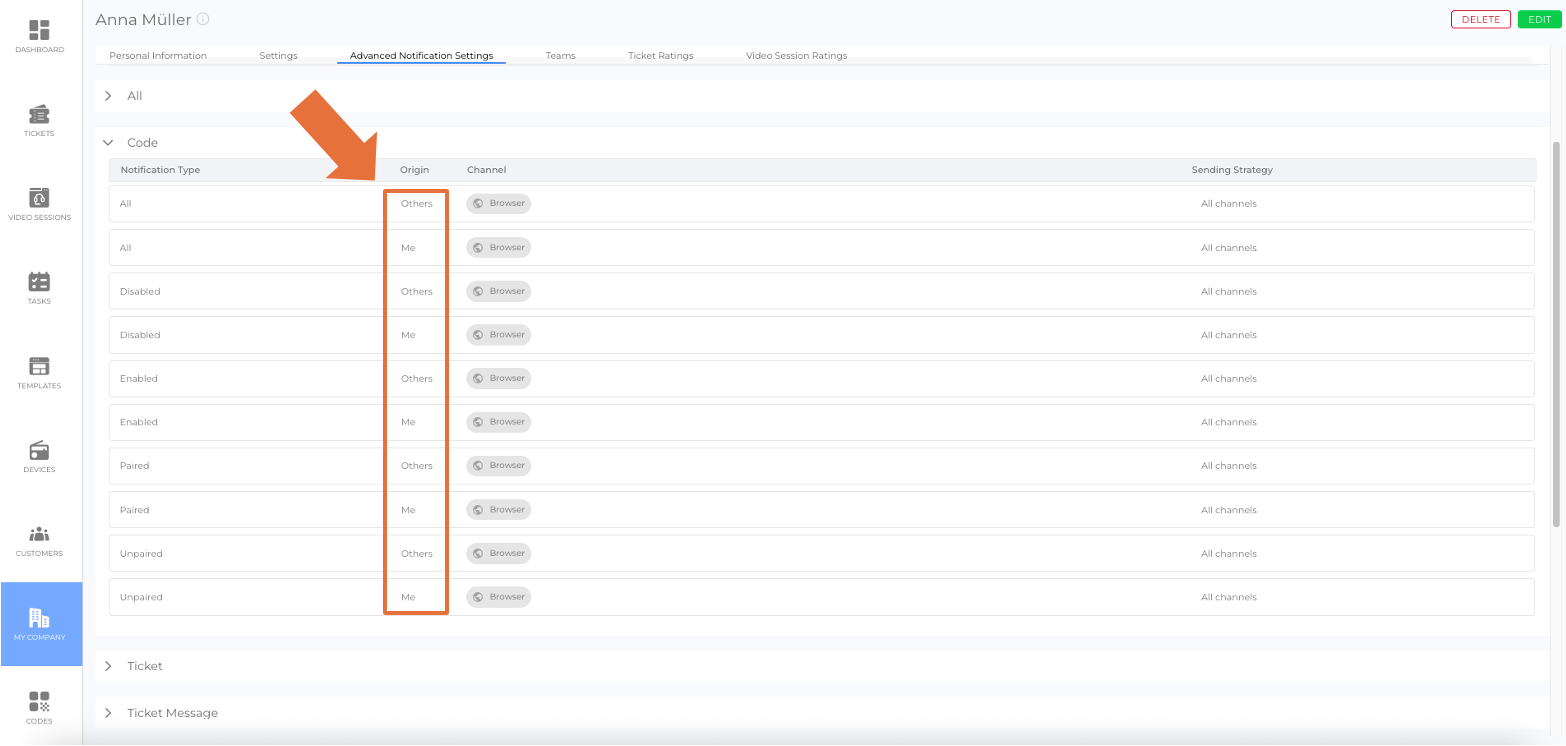This screenshot has width=1566, height=746.
Task: Click Browser chip in first All row
Action: (498, 204)
